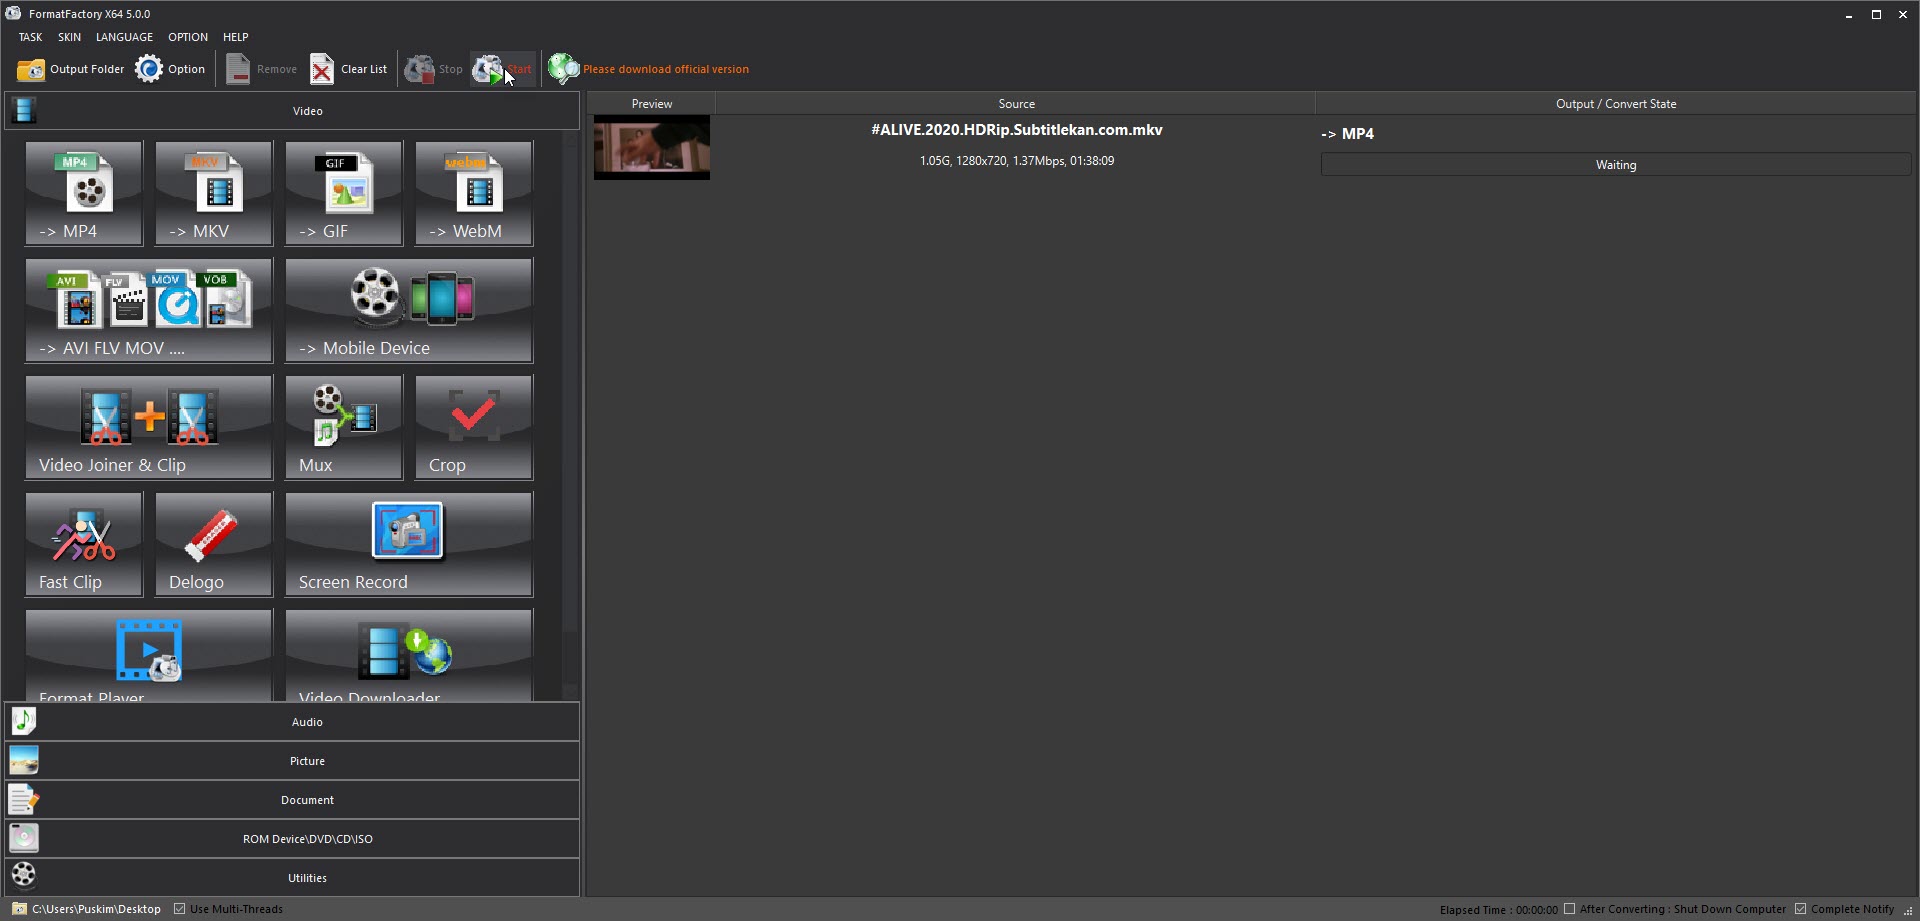
Task: Click the video panel vertical scrollbar
Action: 571,415
